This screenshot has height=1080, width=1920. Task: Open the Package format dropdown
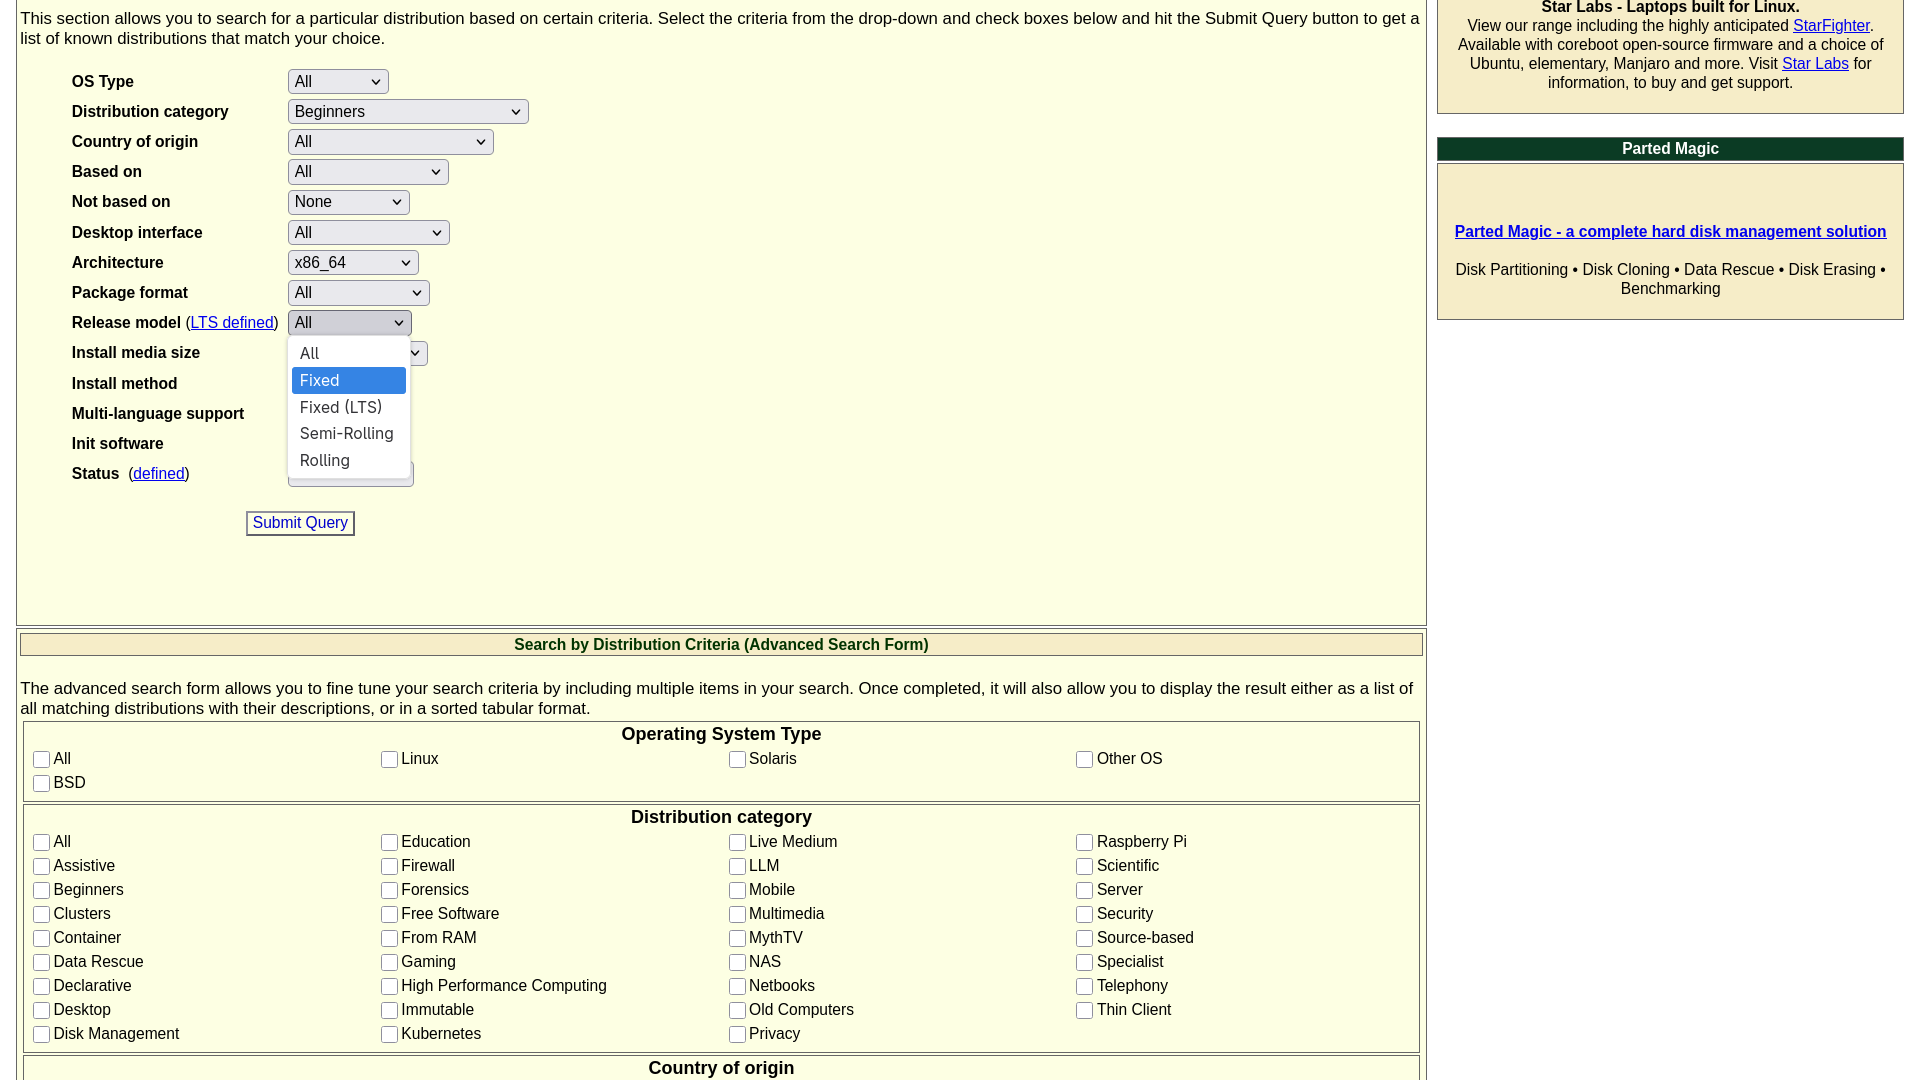[358, 292]
